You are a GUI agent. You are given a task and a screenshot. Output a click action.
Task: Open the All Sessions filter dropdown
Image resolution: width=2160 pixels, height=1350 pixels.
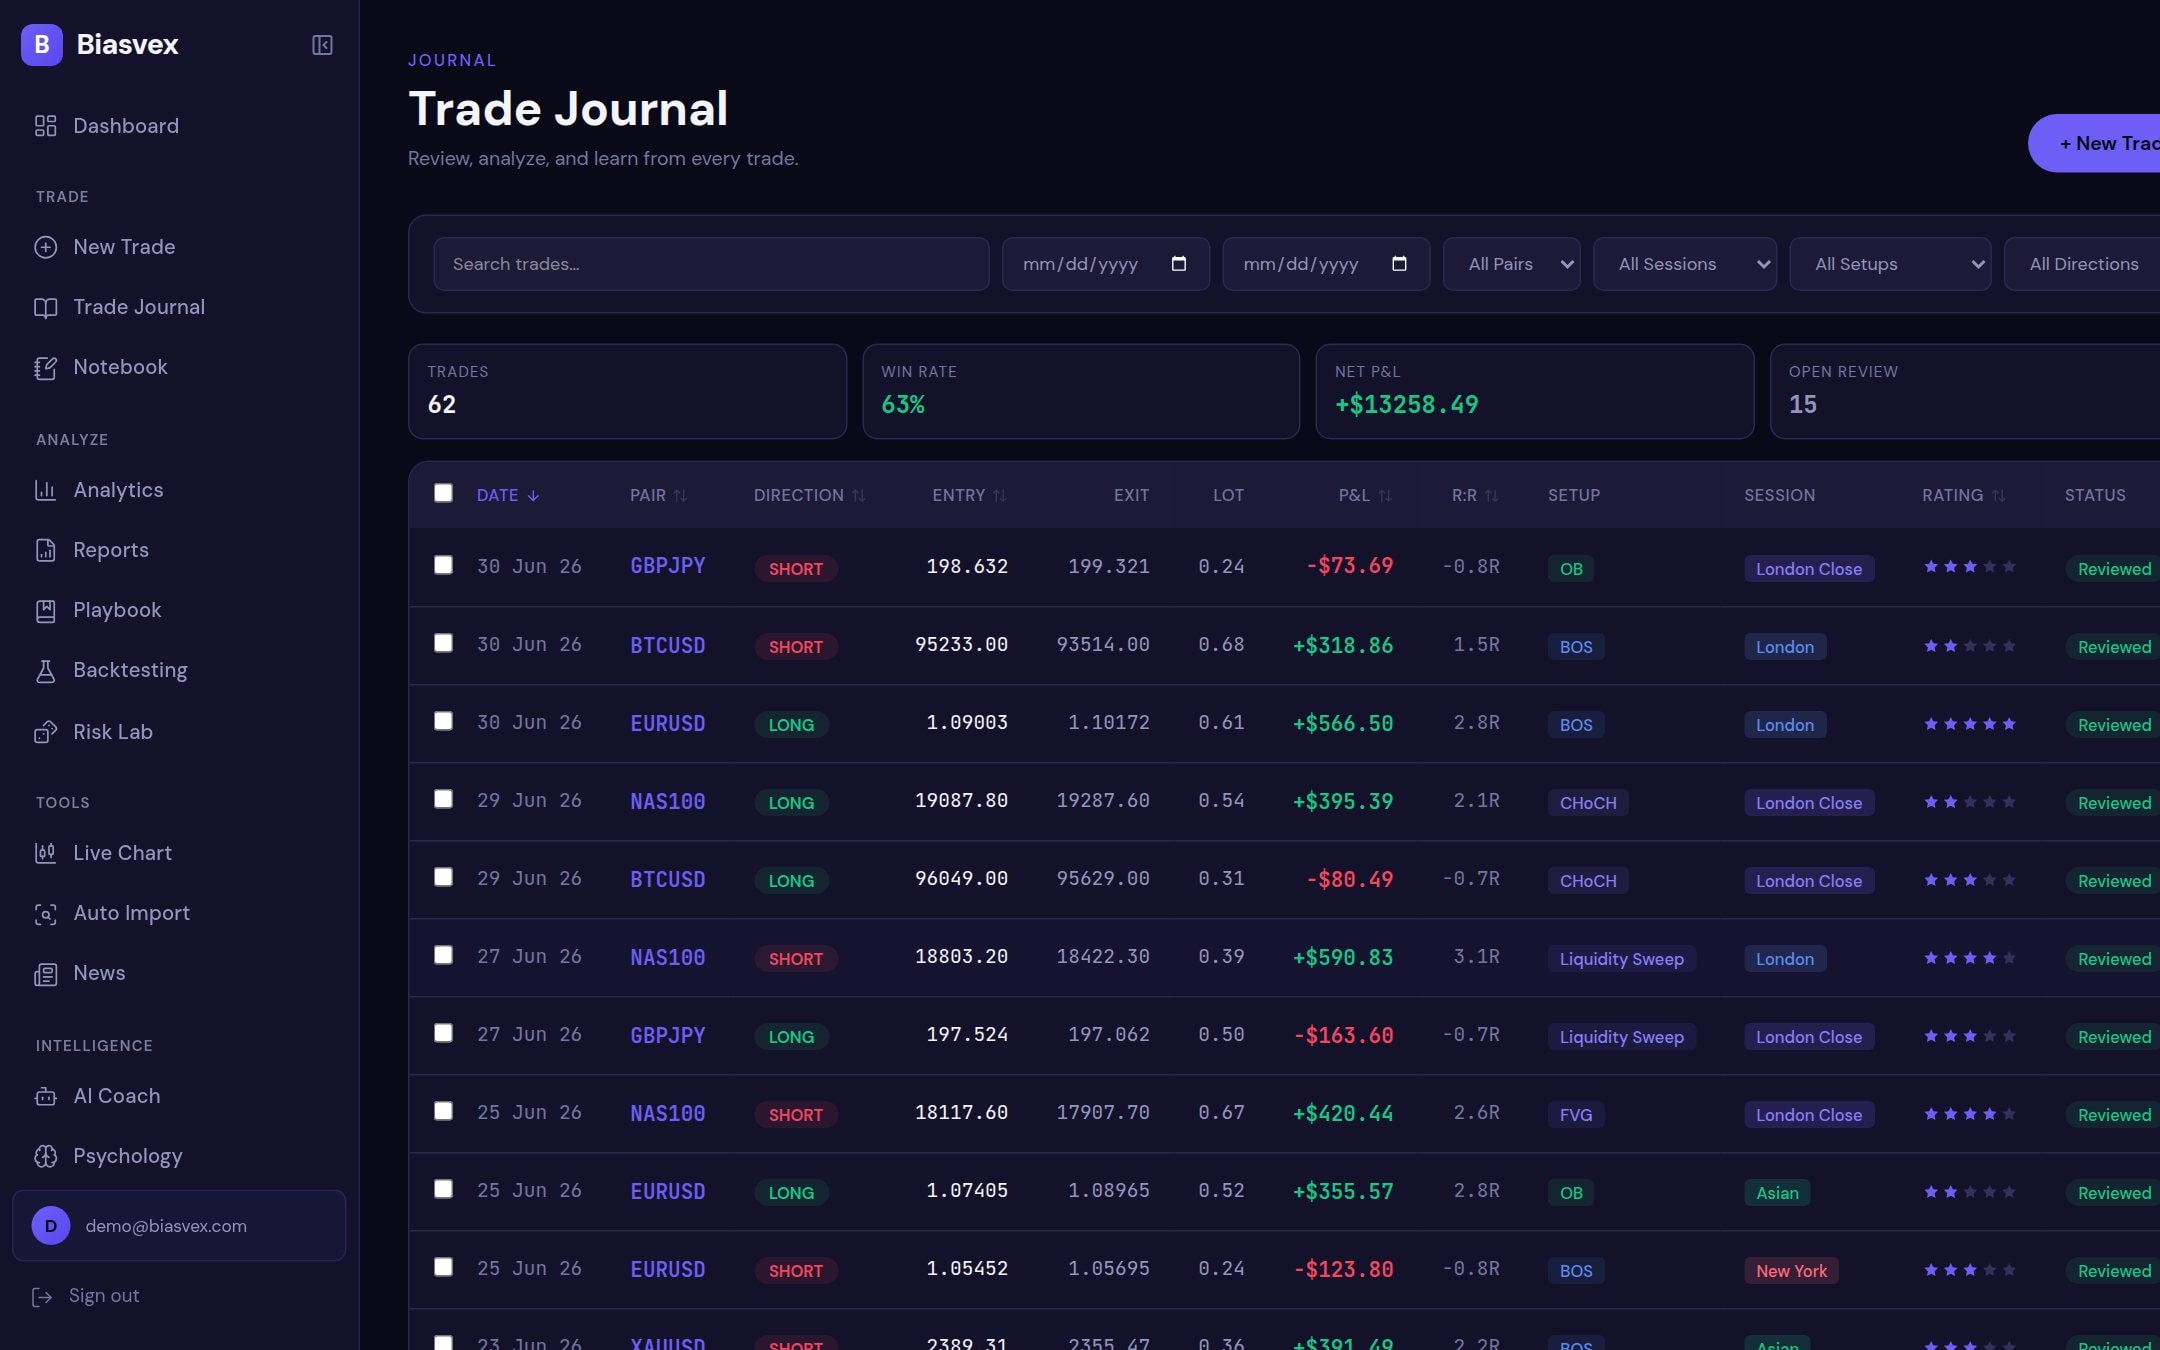(1684, 264)
